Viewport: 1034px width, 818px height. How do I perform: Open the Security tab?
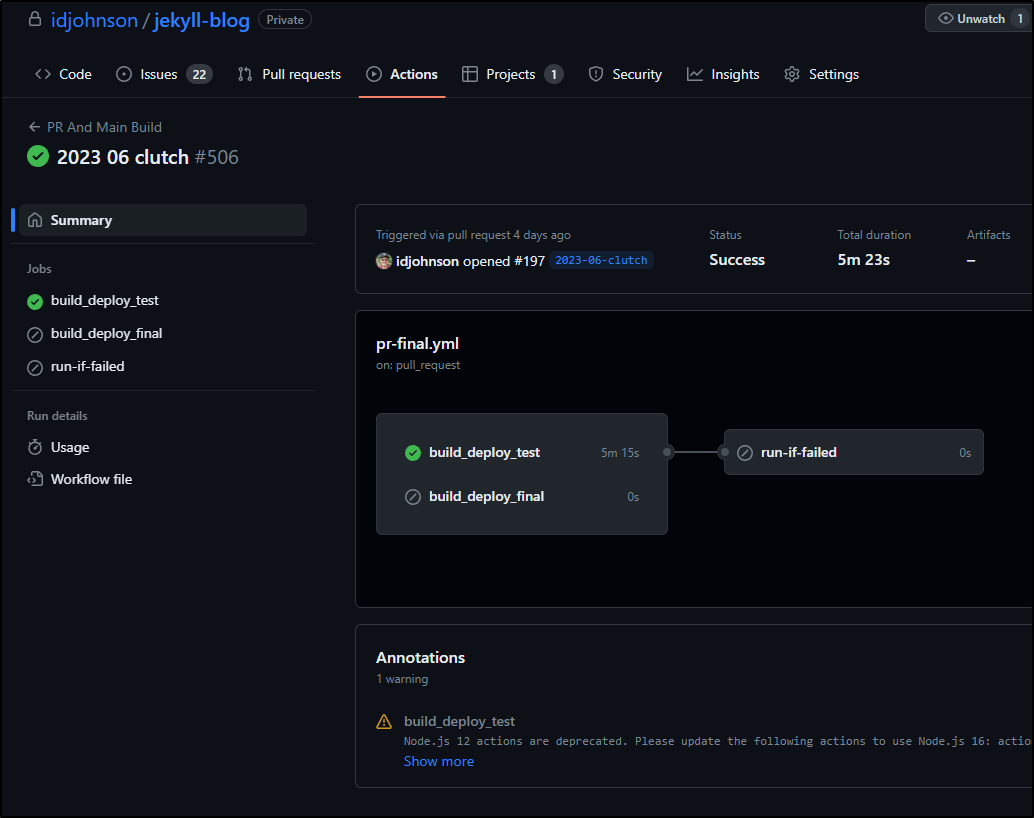click(625, 75)
